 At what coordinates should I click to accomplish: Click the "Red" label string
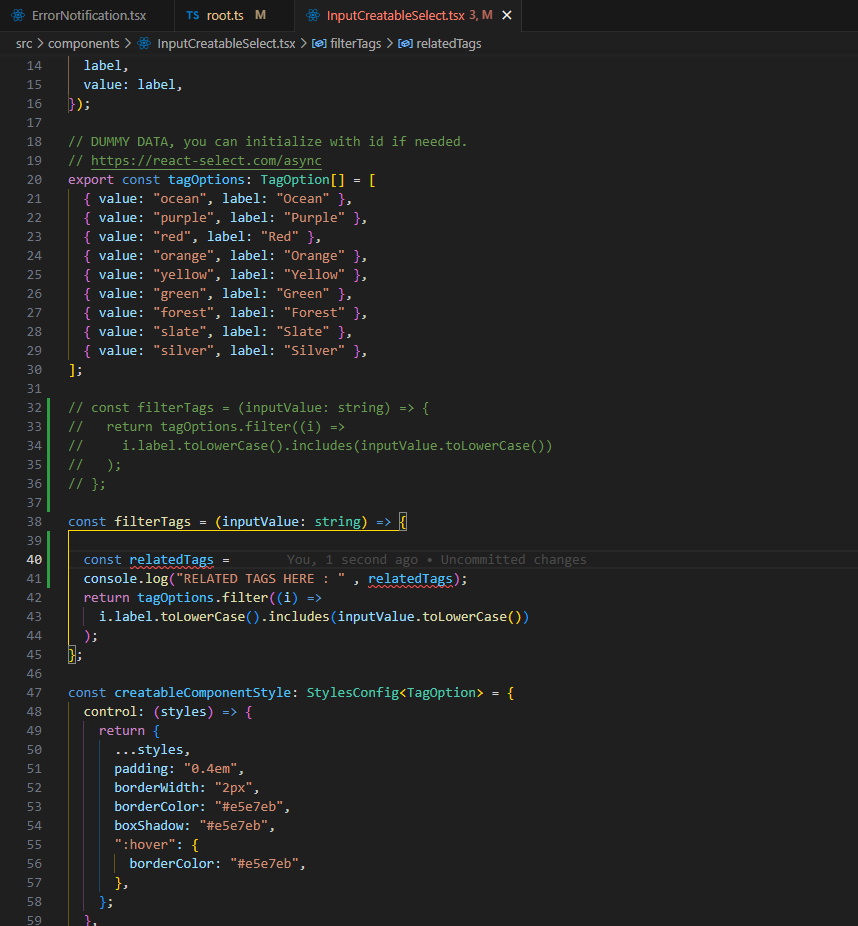(x=279, y=237)
